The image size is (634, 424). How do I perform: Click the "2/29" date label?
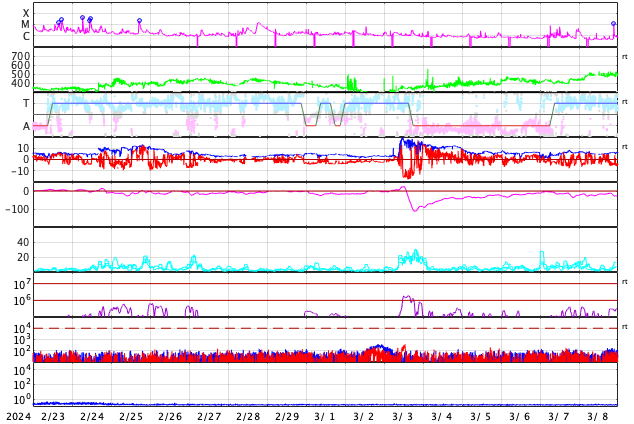[x=287, y=417]
